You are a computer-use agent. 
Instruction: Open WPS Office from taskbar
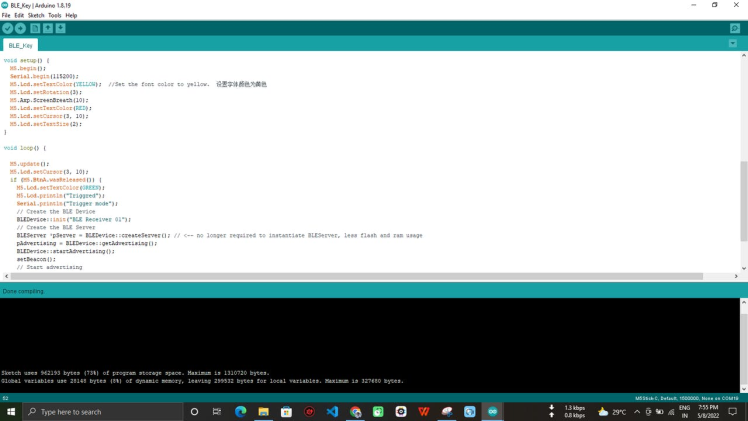[x=424, y=411]
